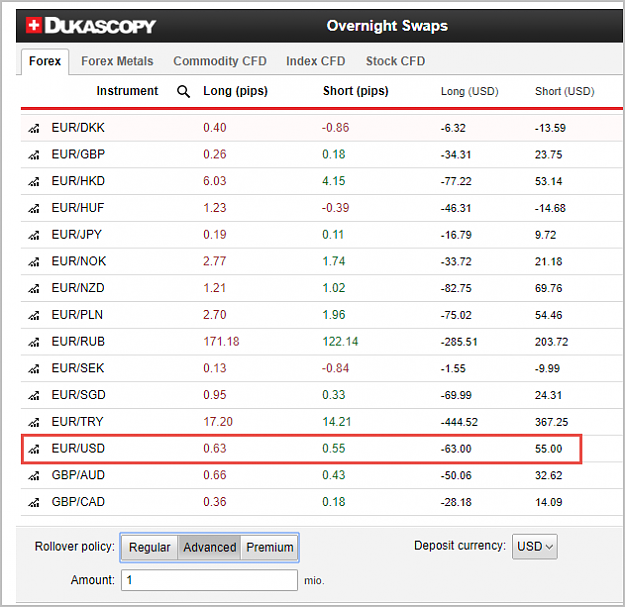
Task: Click the chart icon beside EUR/PLN
Action: pyautogui.click(x=34, y=315)
